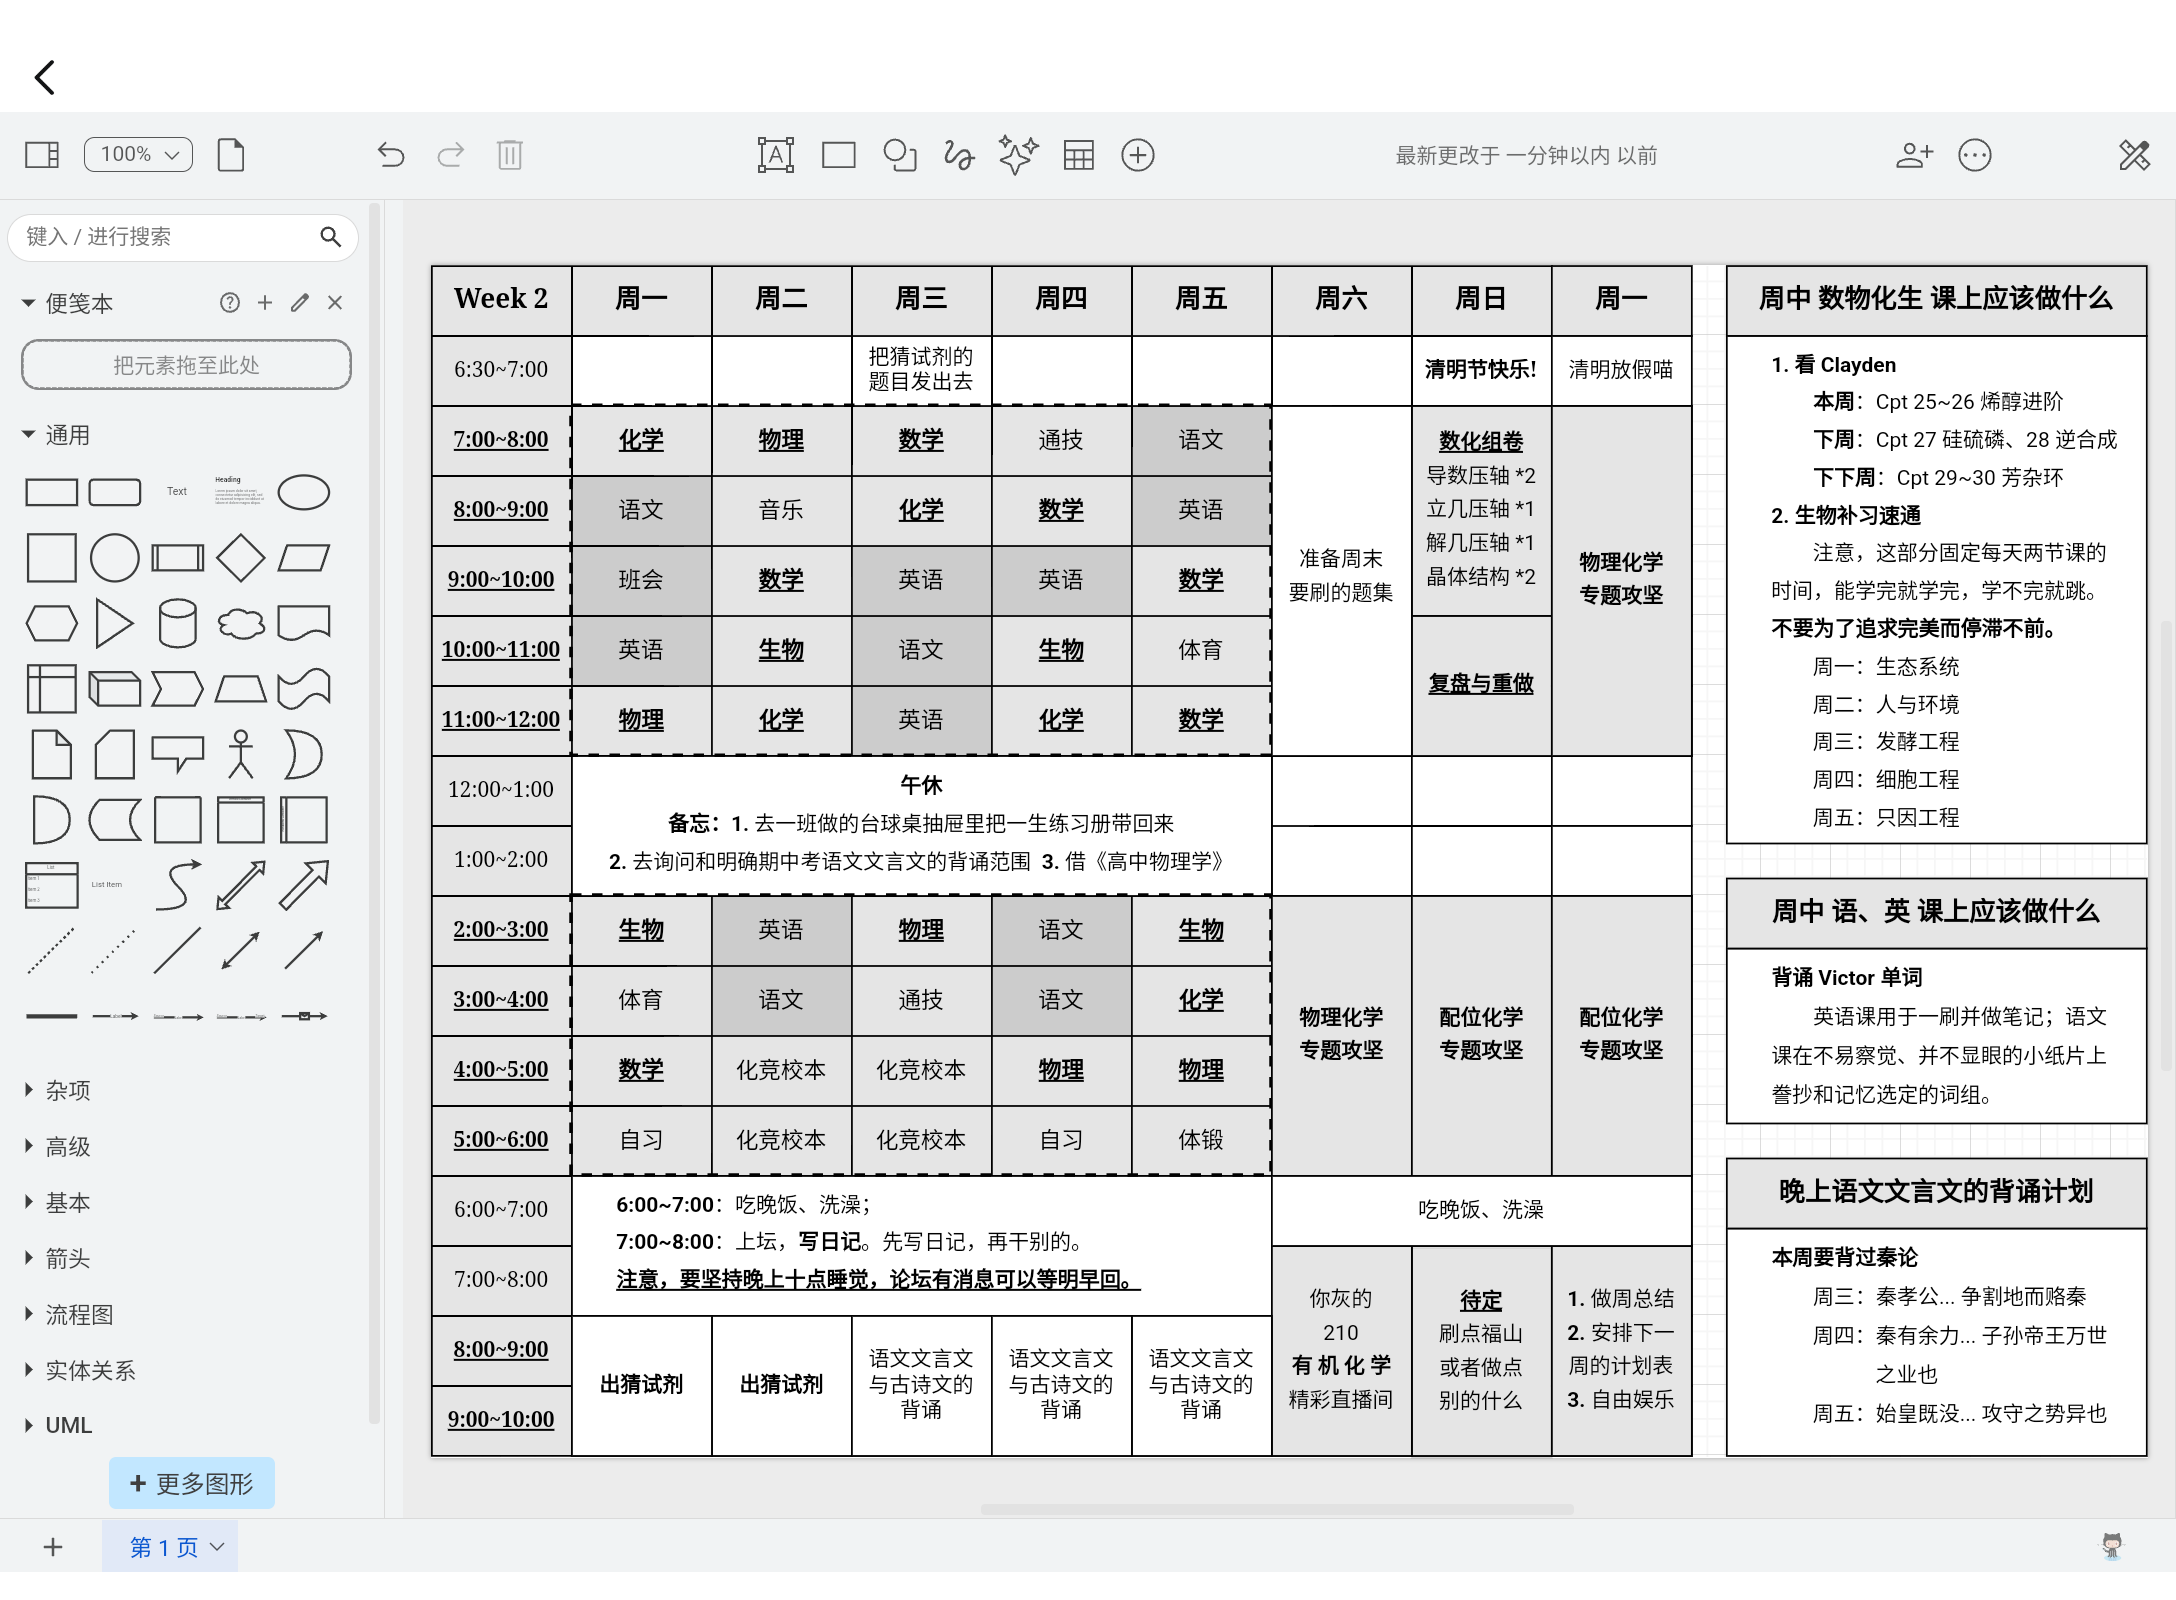
Task: Select the text insertion tool
Action: pyautogui.click(x=775, y=155)
